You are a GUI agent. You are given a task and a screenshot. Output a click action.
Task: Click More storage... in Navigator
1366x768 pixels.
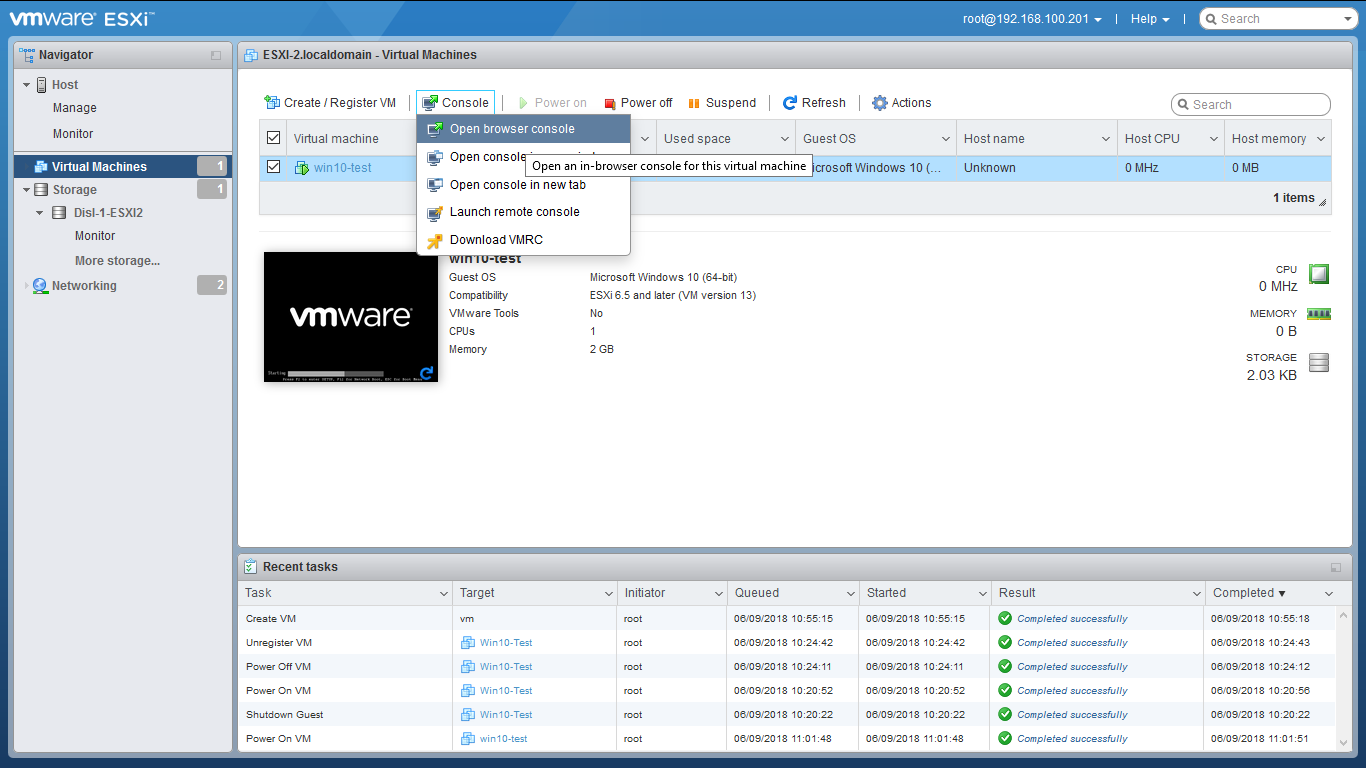tap(117, 261)
